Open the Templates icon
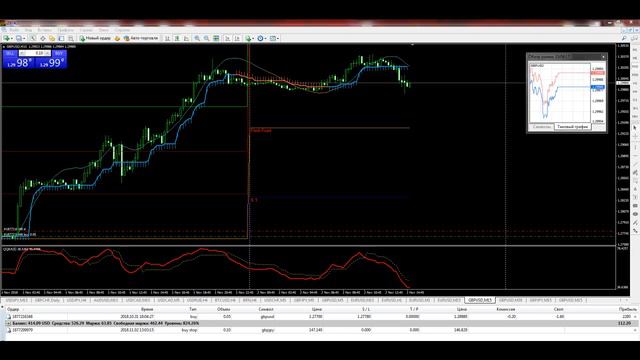 tap(273, 38)
